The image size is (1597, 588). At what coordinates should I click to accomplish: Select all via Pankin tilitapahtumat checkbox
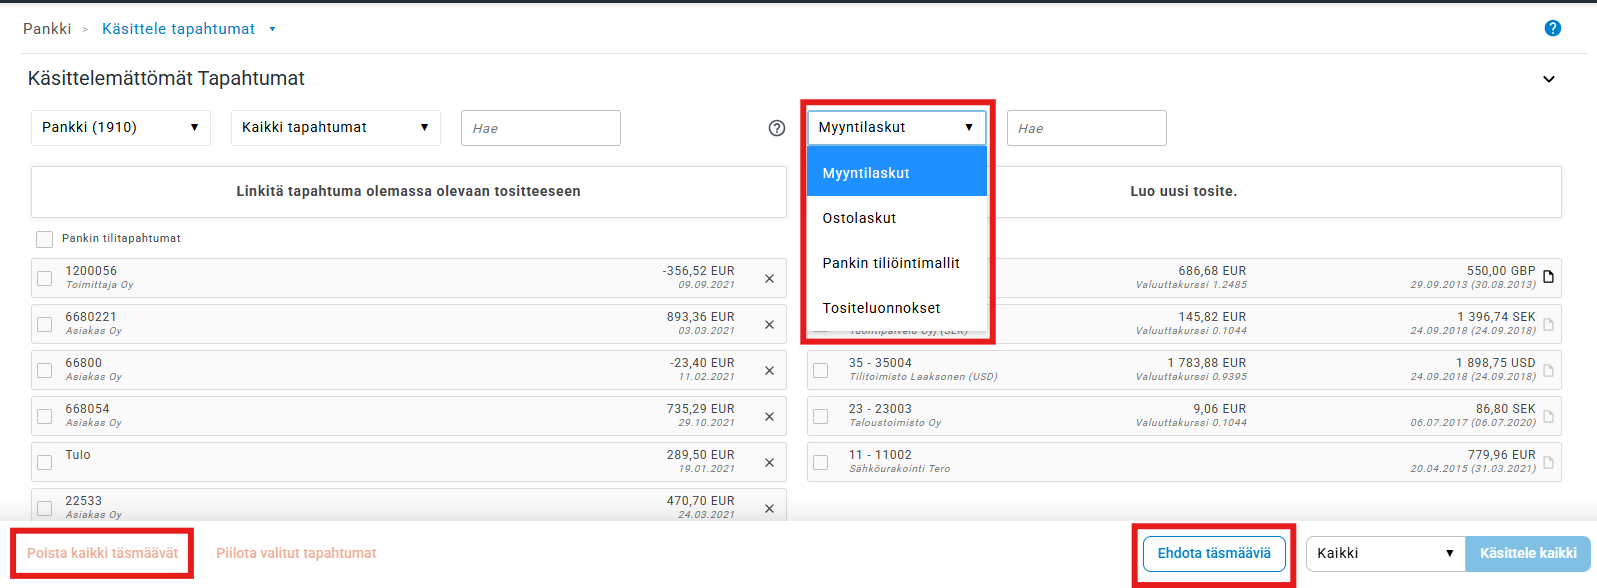pyautogui.click(x=44, y=239)
